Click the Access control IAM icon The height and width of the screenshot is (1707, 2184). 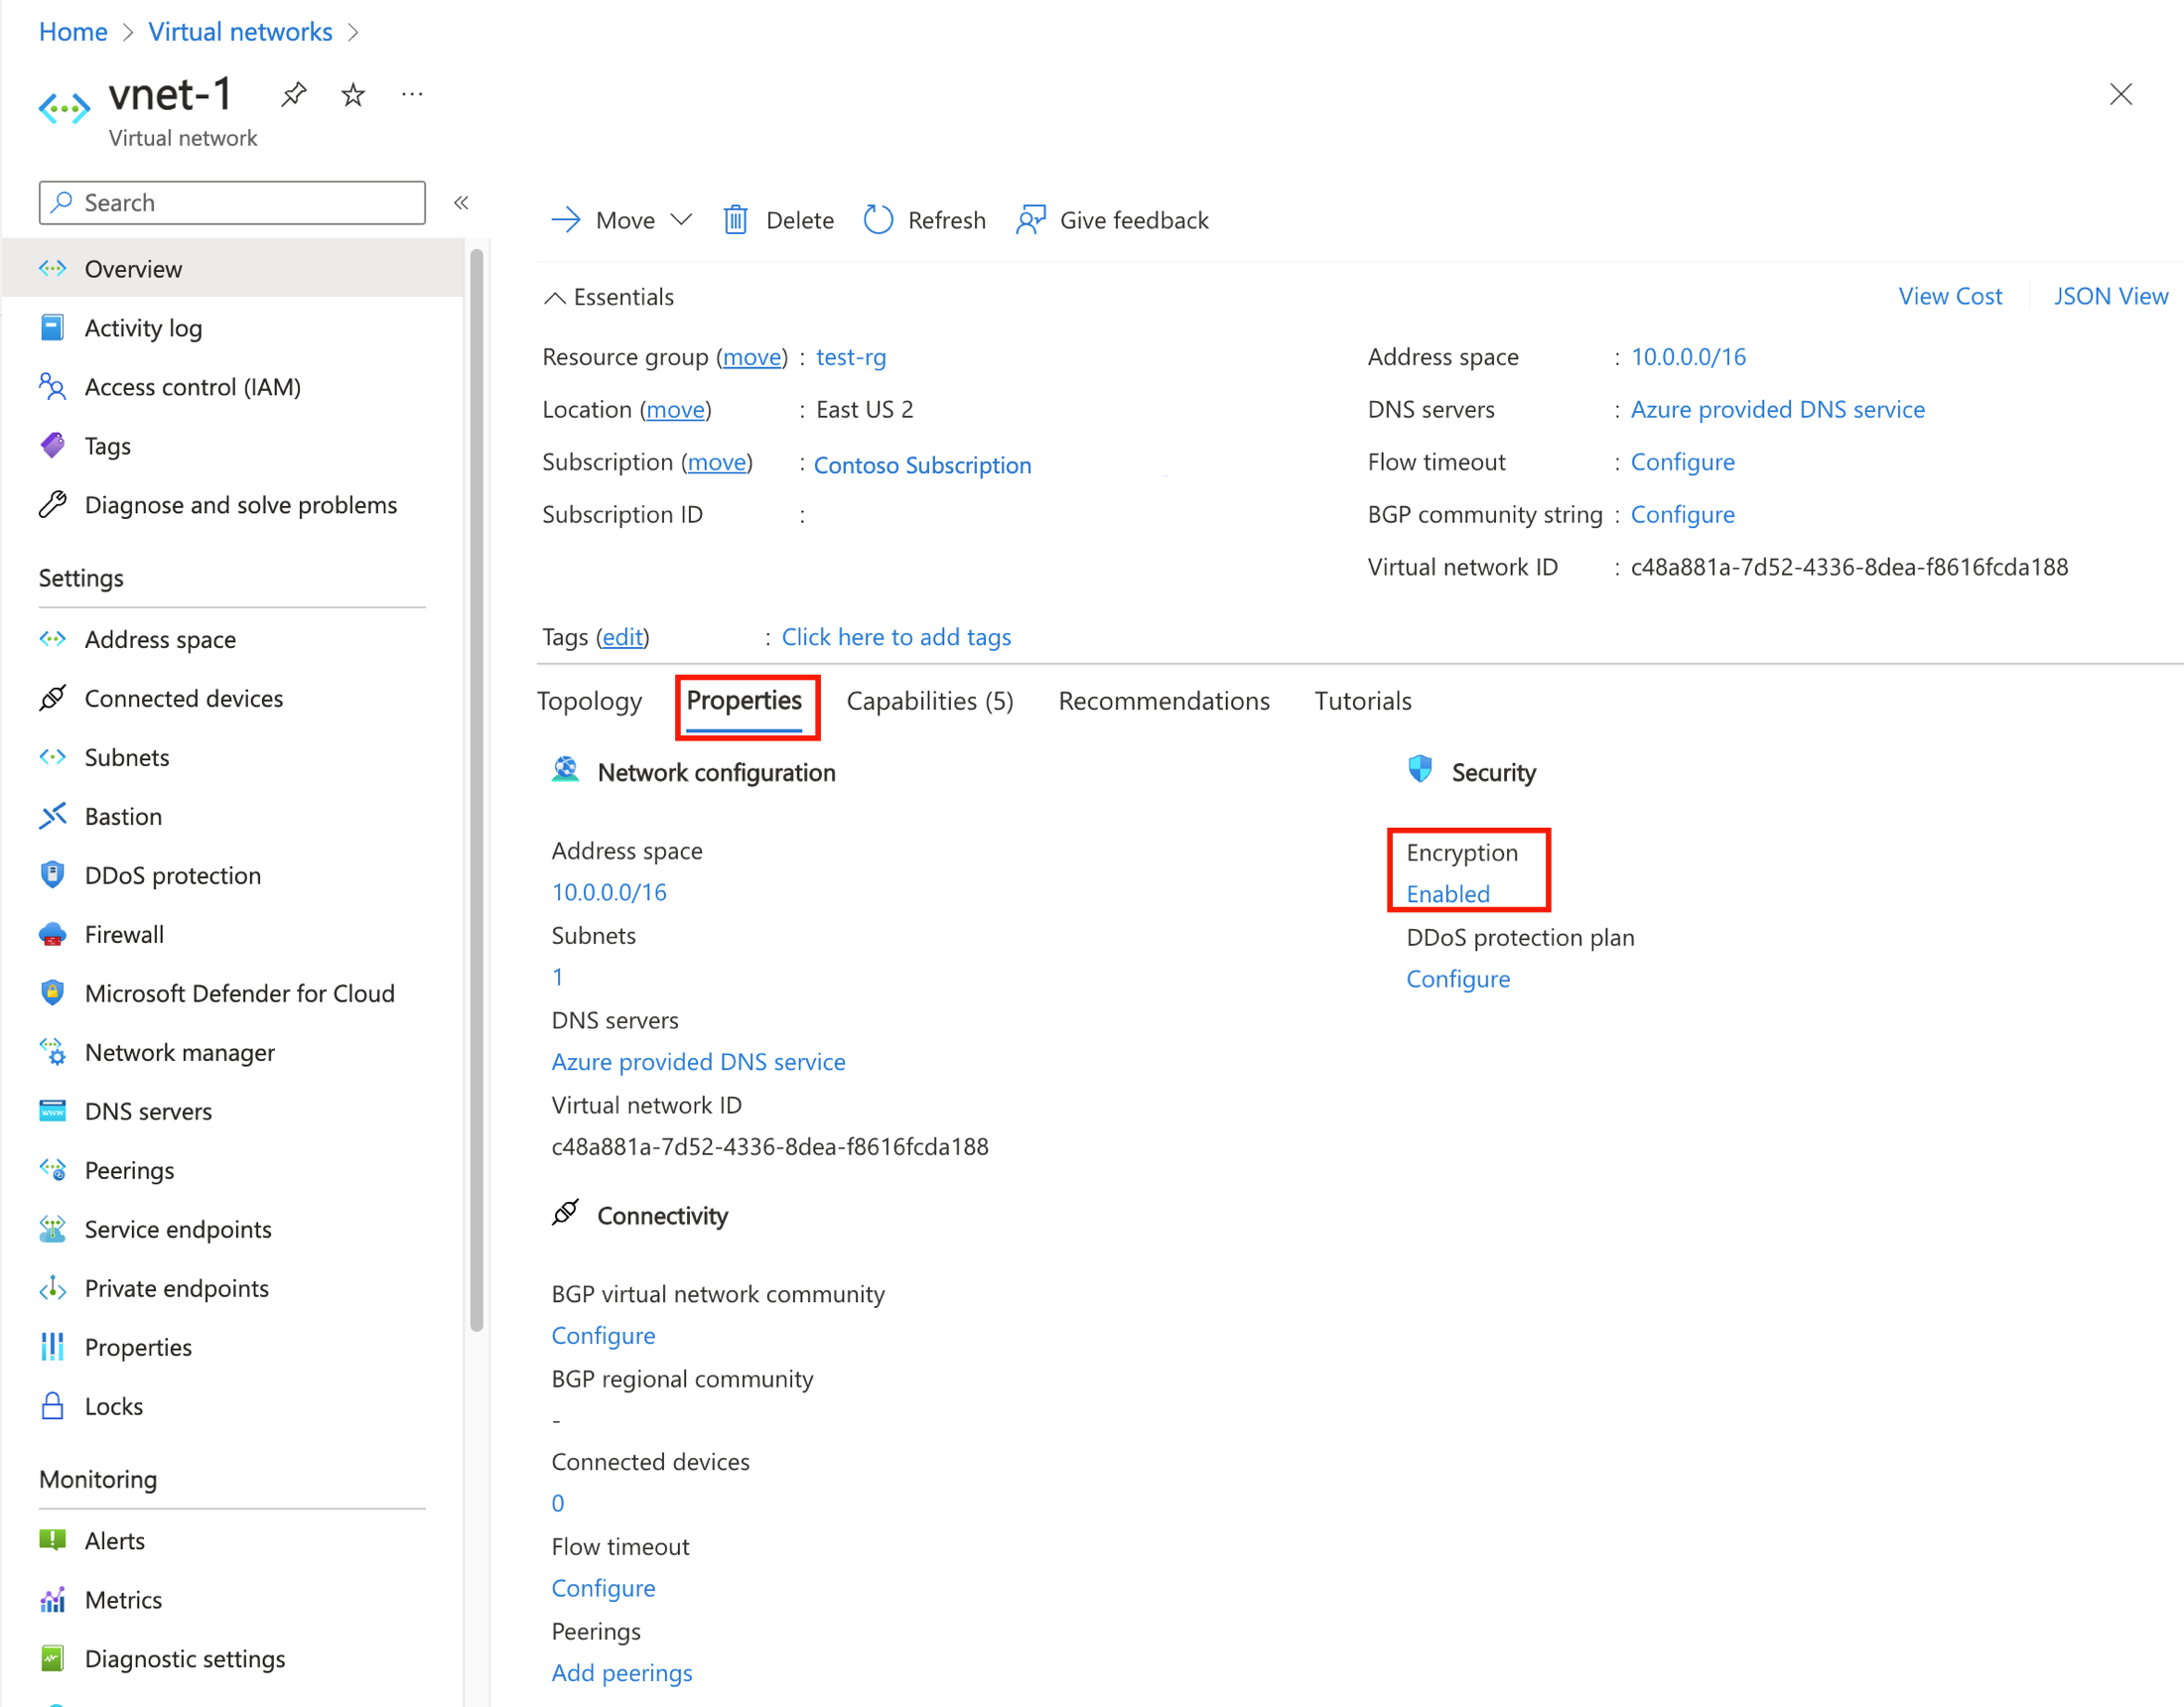55,386
